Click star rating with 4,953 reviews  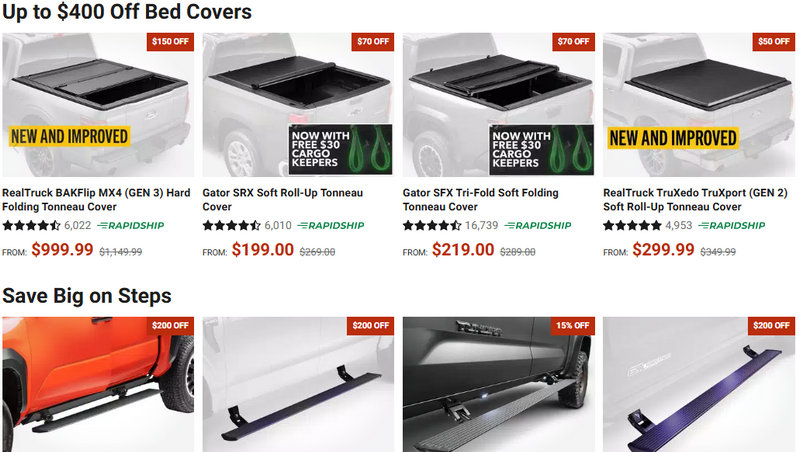tap(633, 225)
